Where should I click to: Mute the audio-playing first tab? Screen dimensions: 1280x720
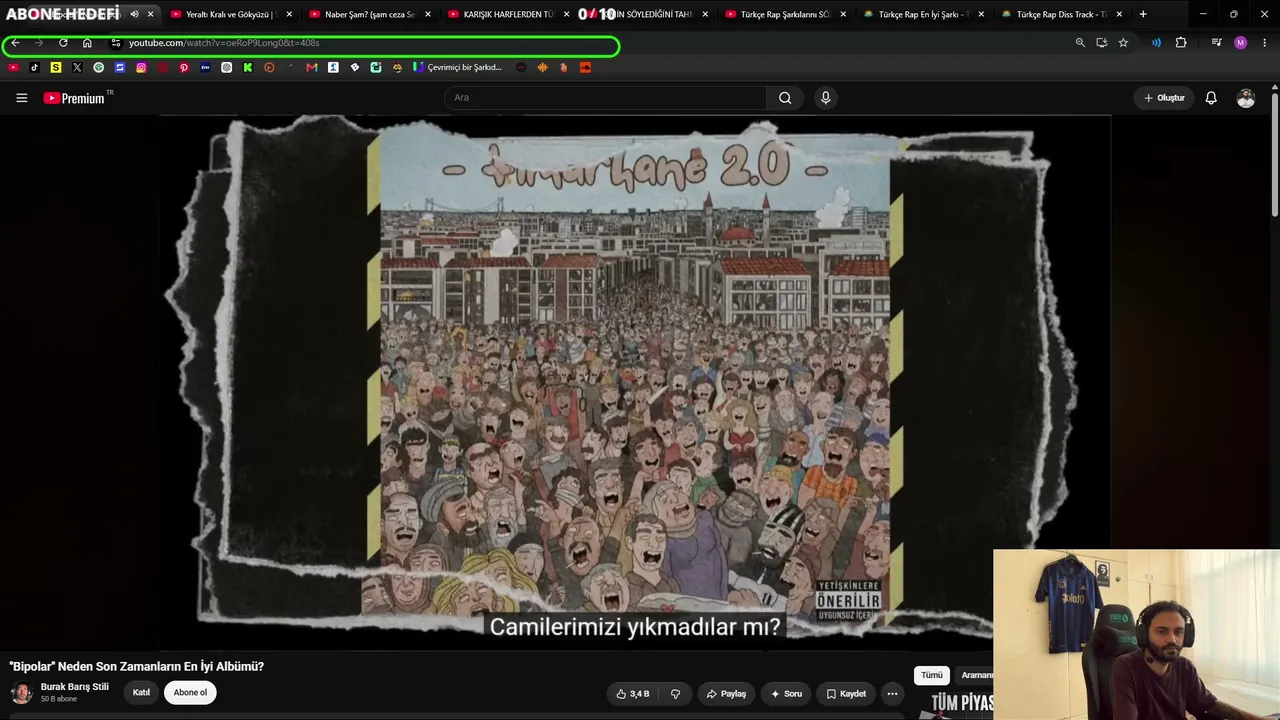tap(134, 14)
